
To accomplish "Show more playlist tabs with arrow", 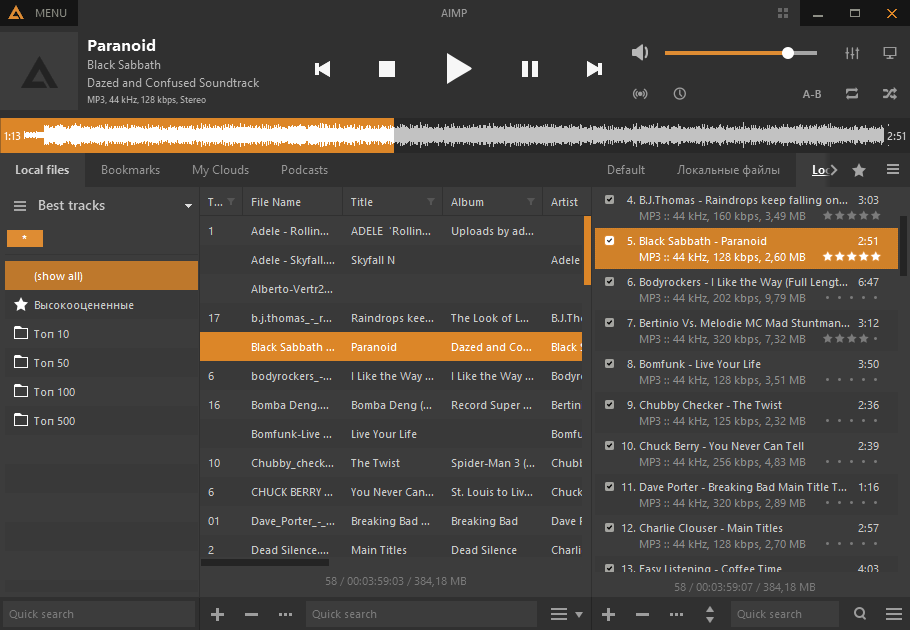I will [833, 170].
